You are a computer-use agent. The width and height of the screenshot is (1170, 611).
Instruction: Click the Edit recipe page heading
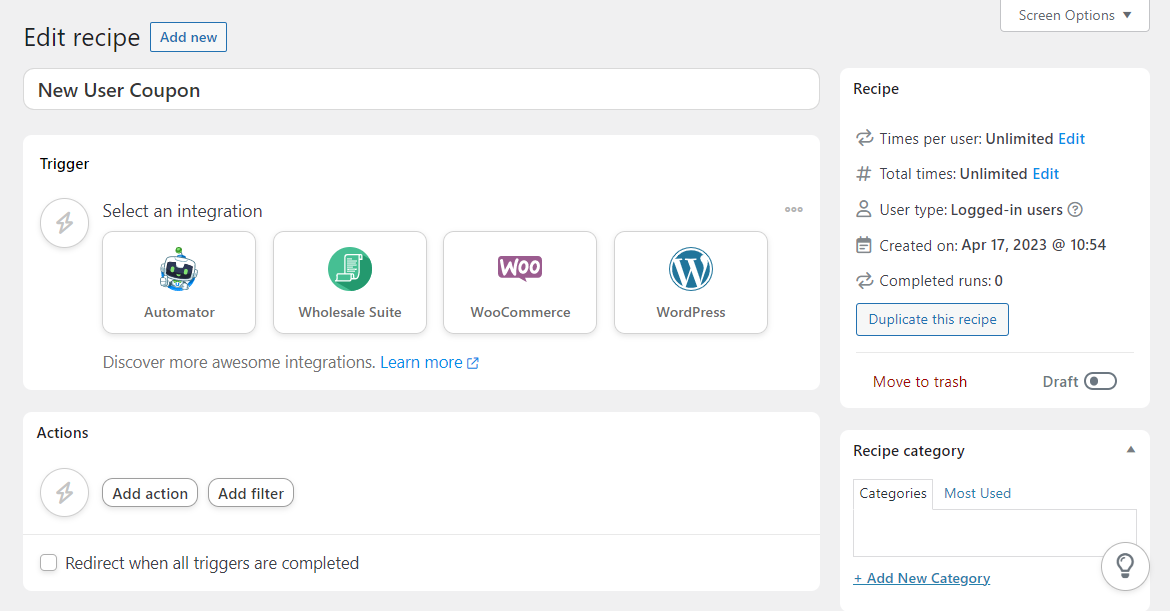tap(82, 37)
